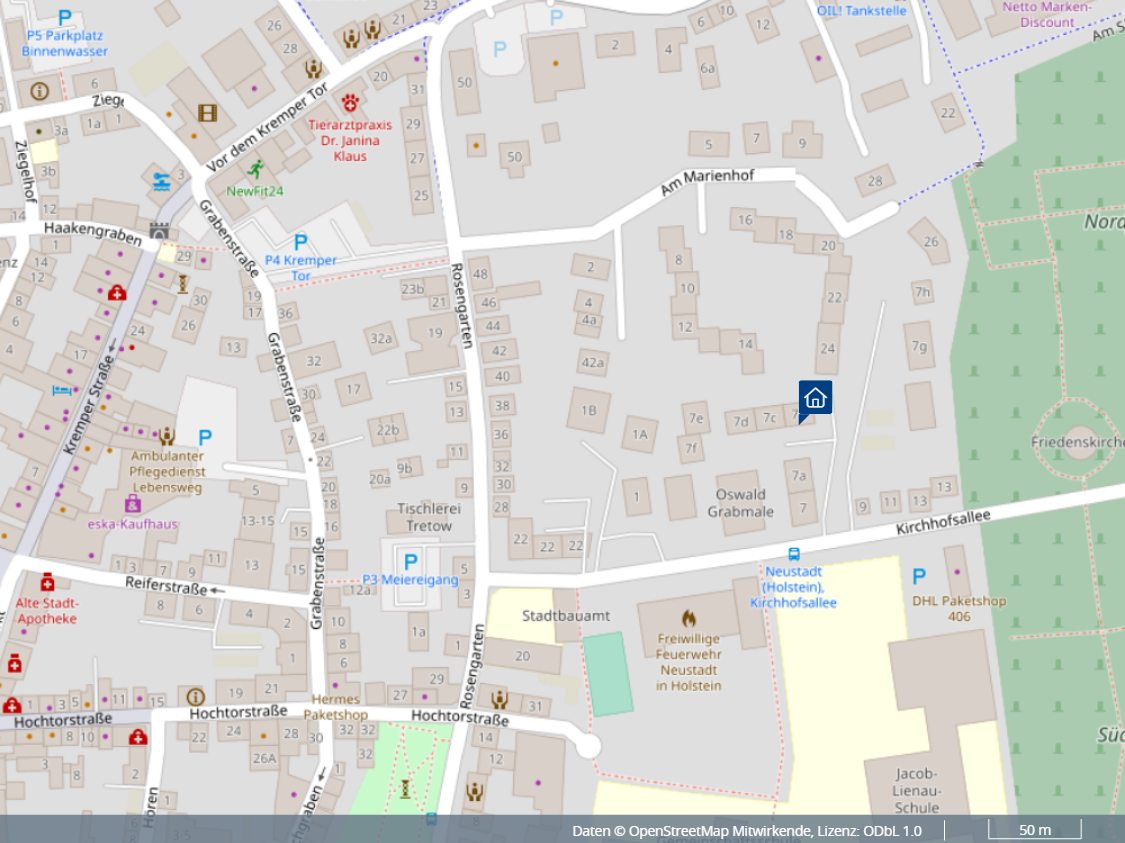
Task: Click the info icon near Hochtorstraße
Action: click(195, 696)
